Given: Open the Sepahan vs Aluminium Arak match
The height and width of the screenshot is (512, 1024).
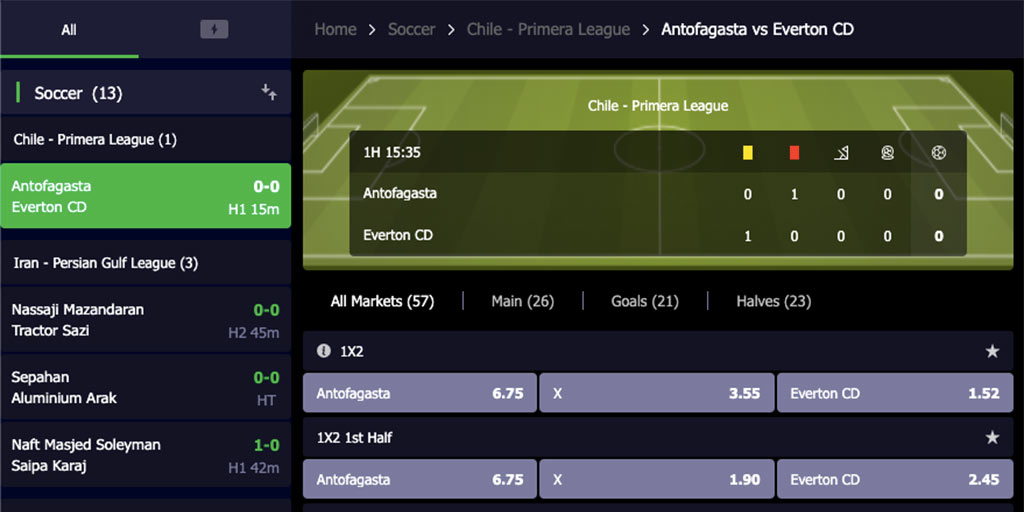Looking at the screenshot, I should tap(146, 388).
